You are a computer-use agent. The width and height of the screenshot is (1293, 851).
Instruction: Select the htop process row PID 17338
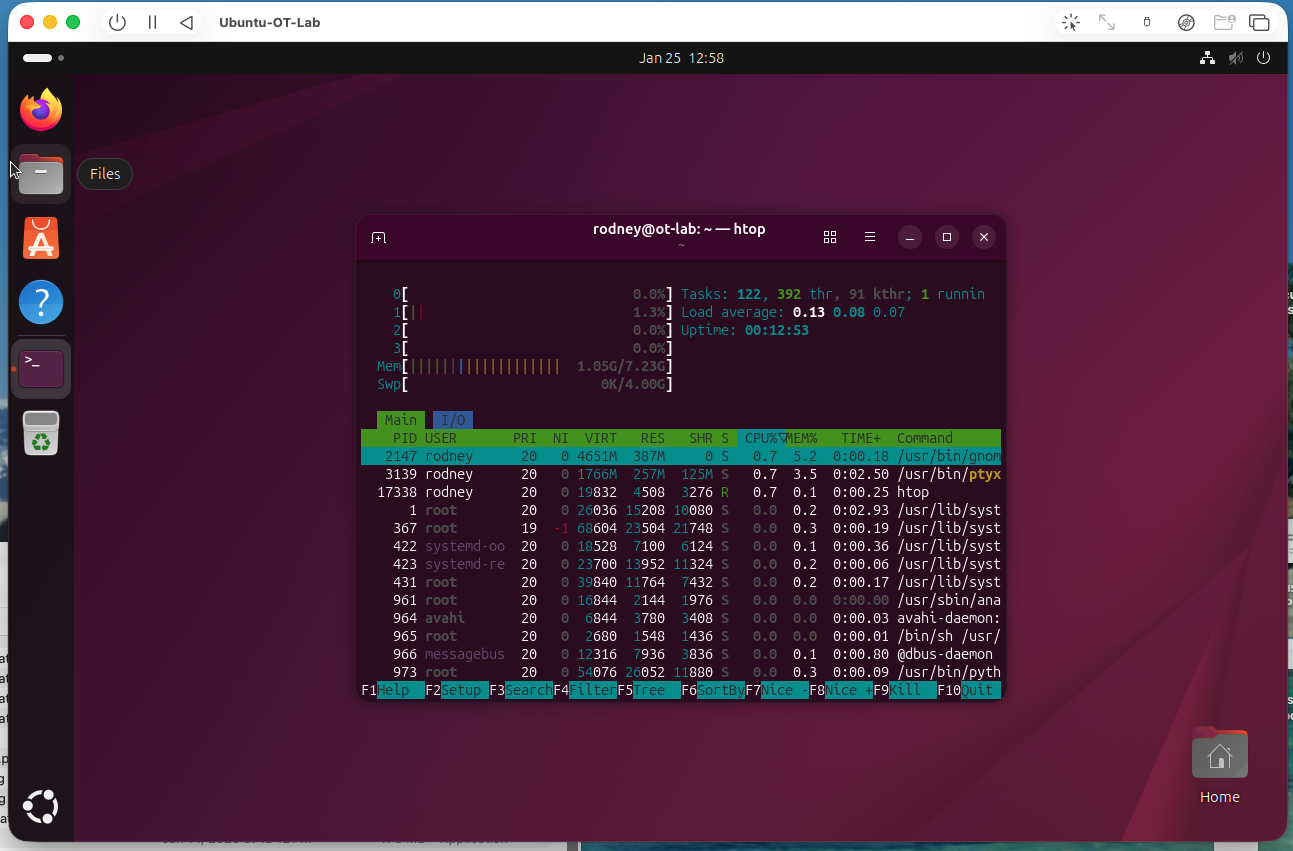tap(600, 492)
